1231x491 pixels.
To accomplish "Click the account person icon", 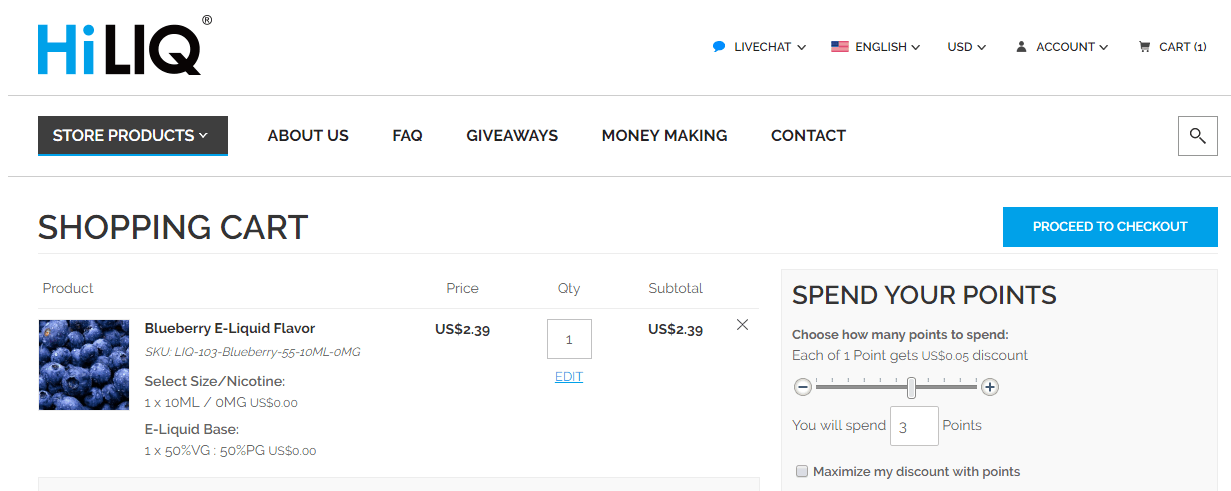I will (x=1021, y=47).
